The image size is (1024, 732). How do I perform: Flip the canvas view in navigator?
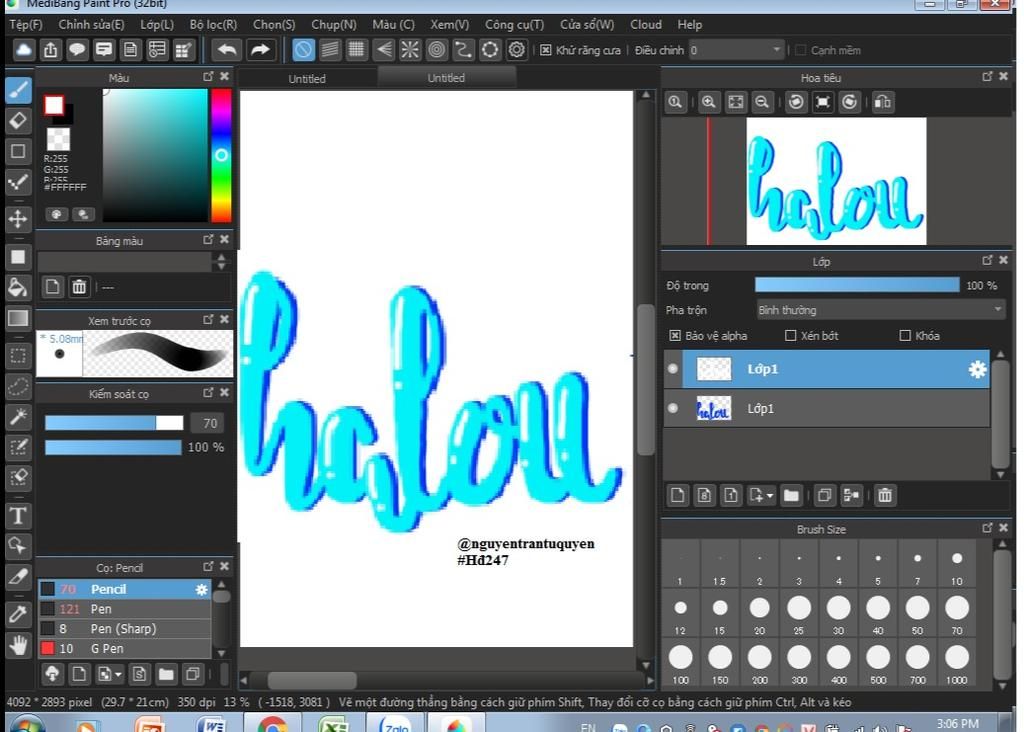pos(883,102)
